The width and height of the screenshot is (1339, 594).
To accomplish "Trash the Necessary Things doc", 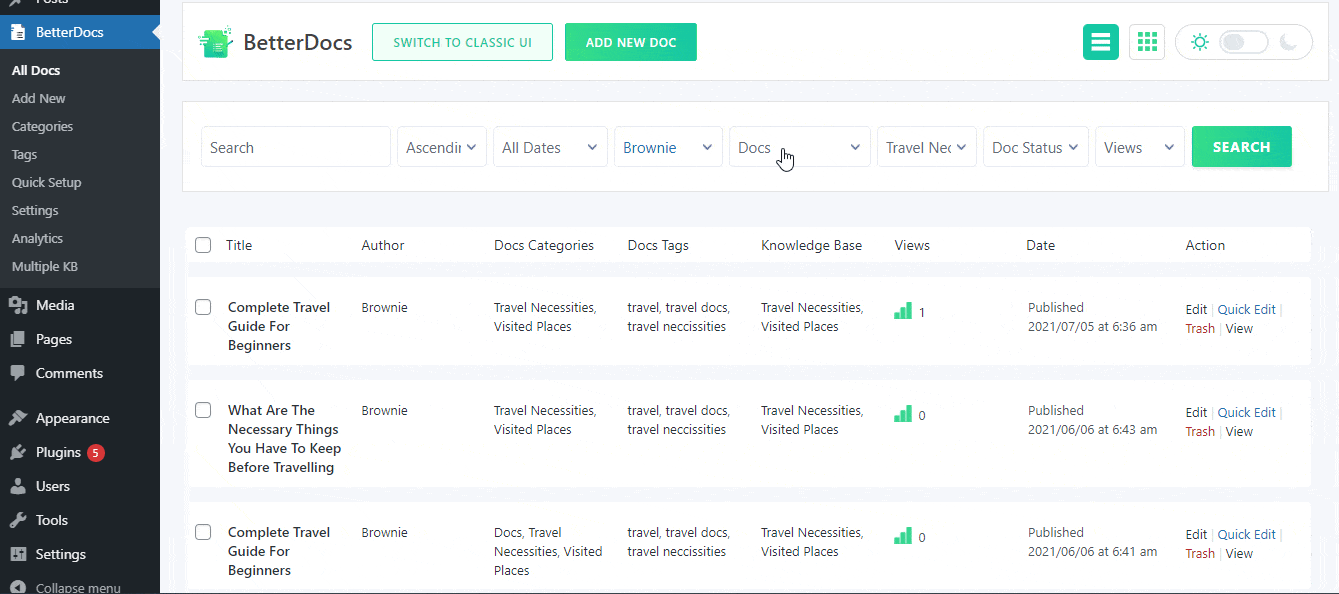I will click(1200, 431).
